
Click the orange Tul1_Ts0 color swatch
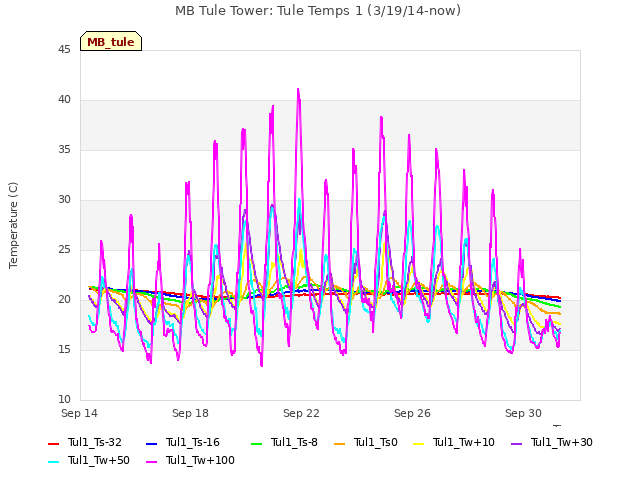tap(339, 443)
